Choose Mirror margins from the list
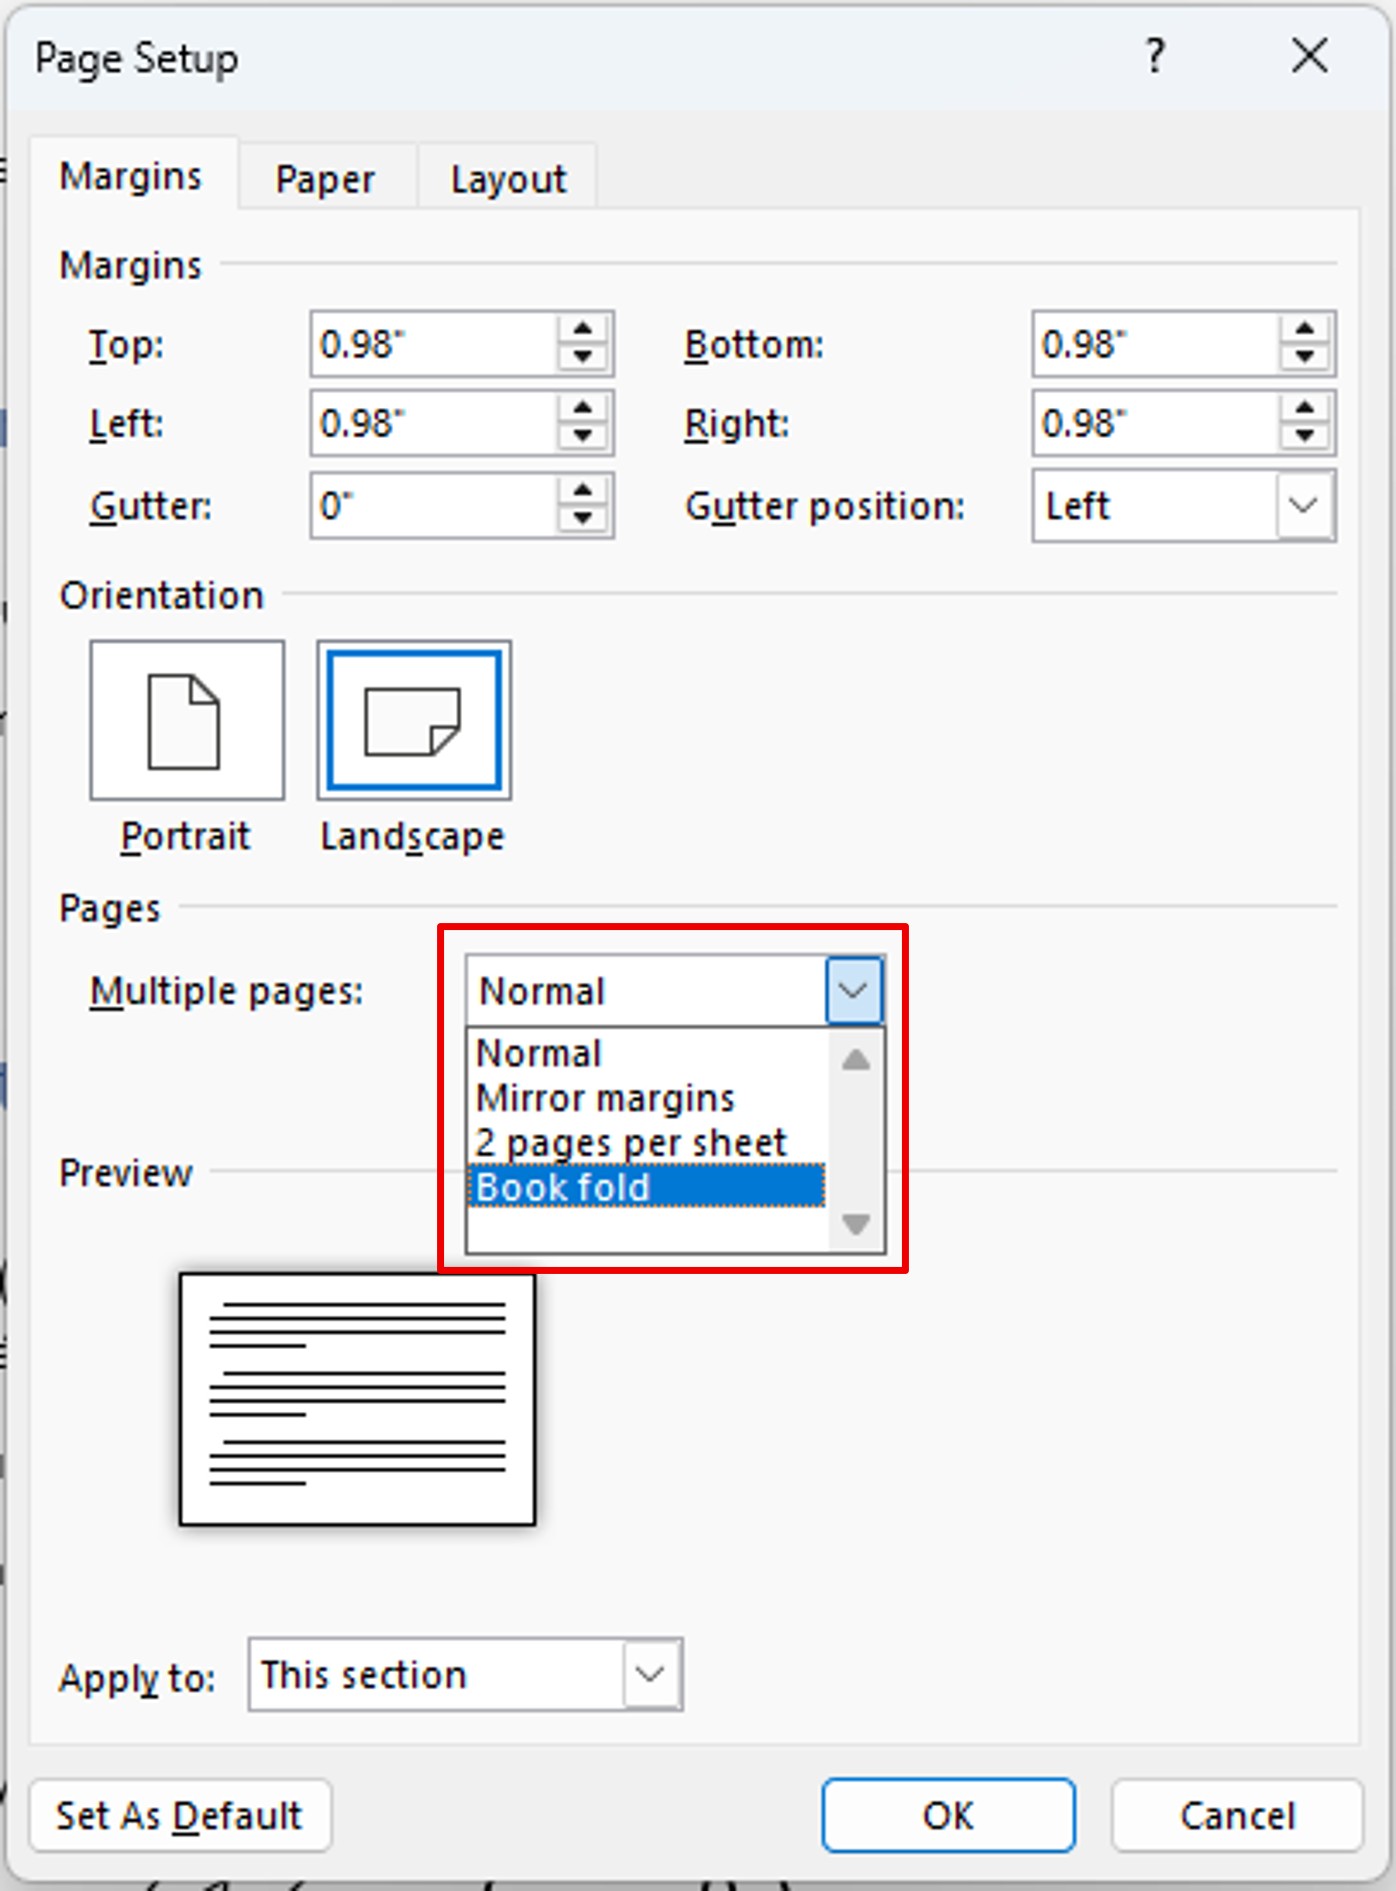 tap(646, 1098)
